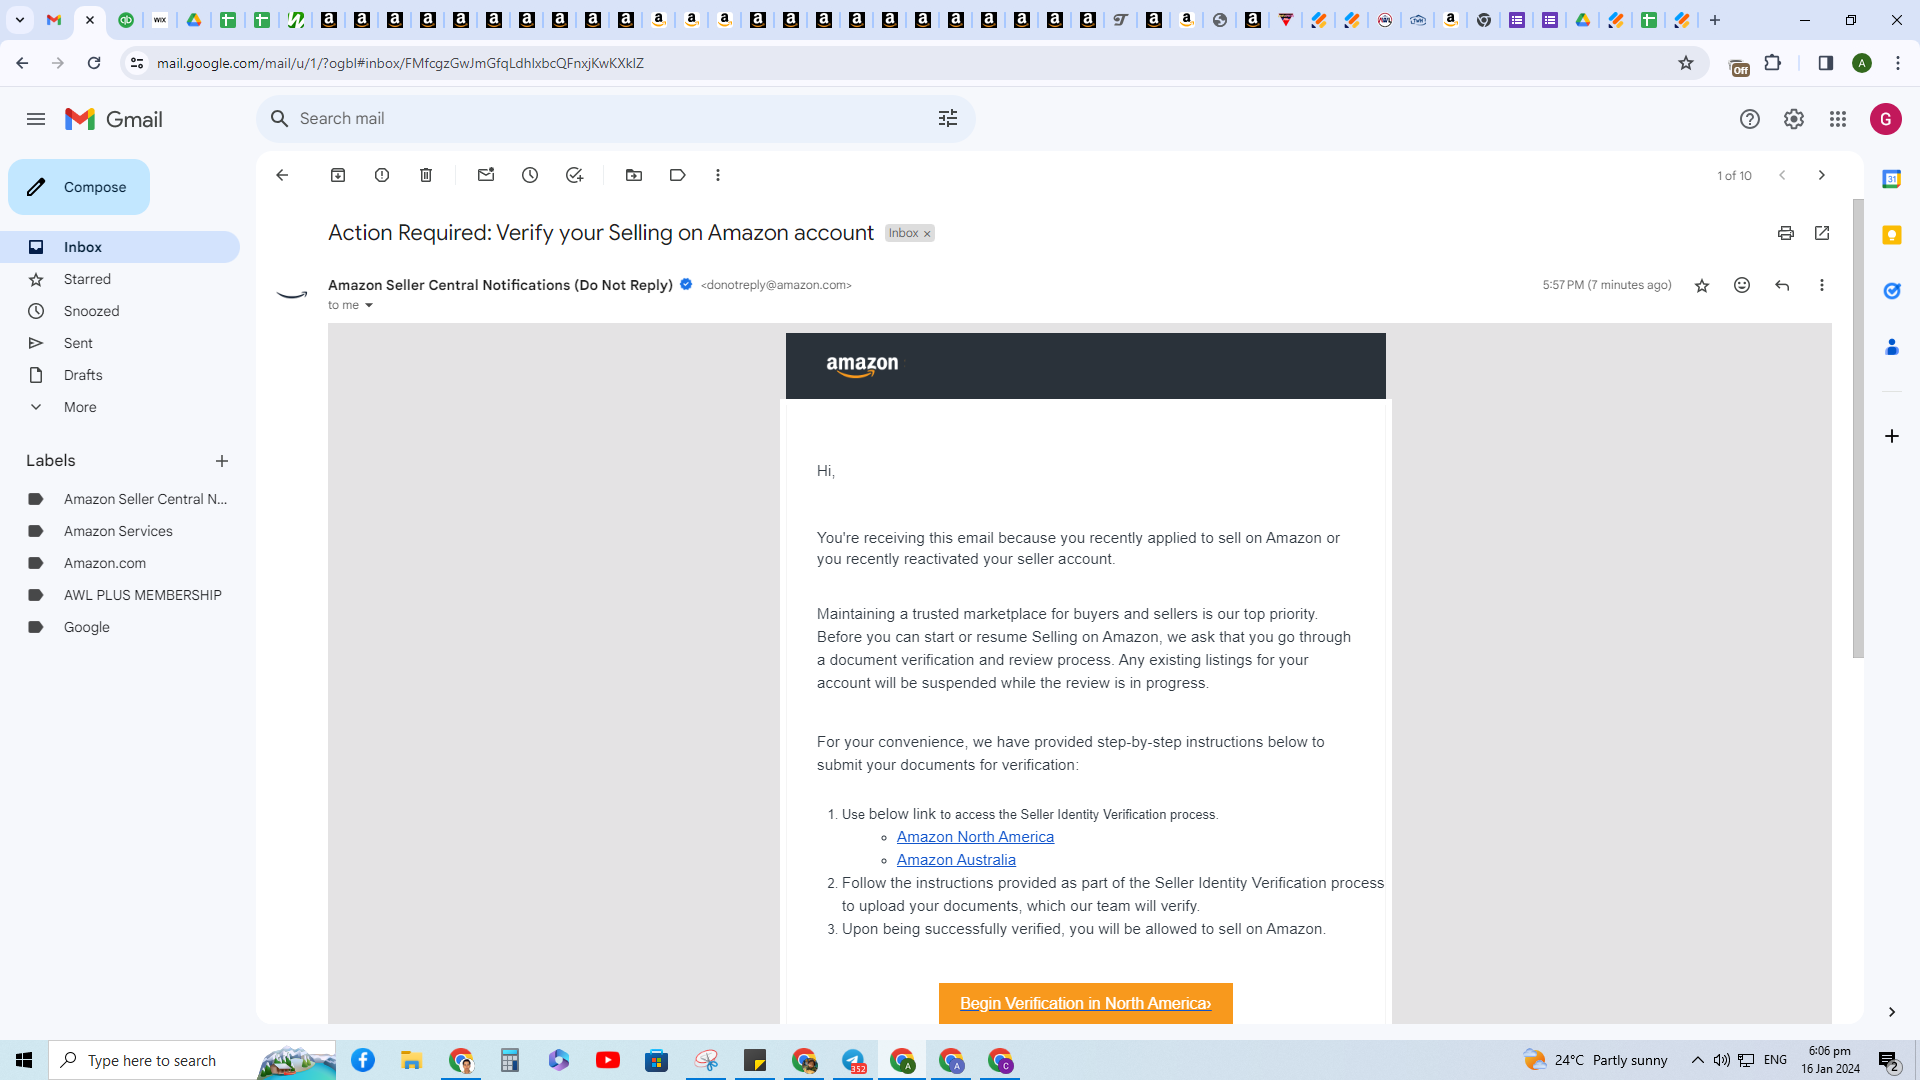Expand the More folders list
Image resolution: width=1920 pixels, height=1080 pixels.
coord(120,407)
